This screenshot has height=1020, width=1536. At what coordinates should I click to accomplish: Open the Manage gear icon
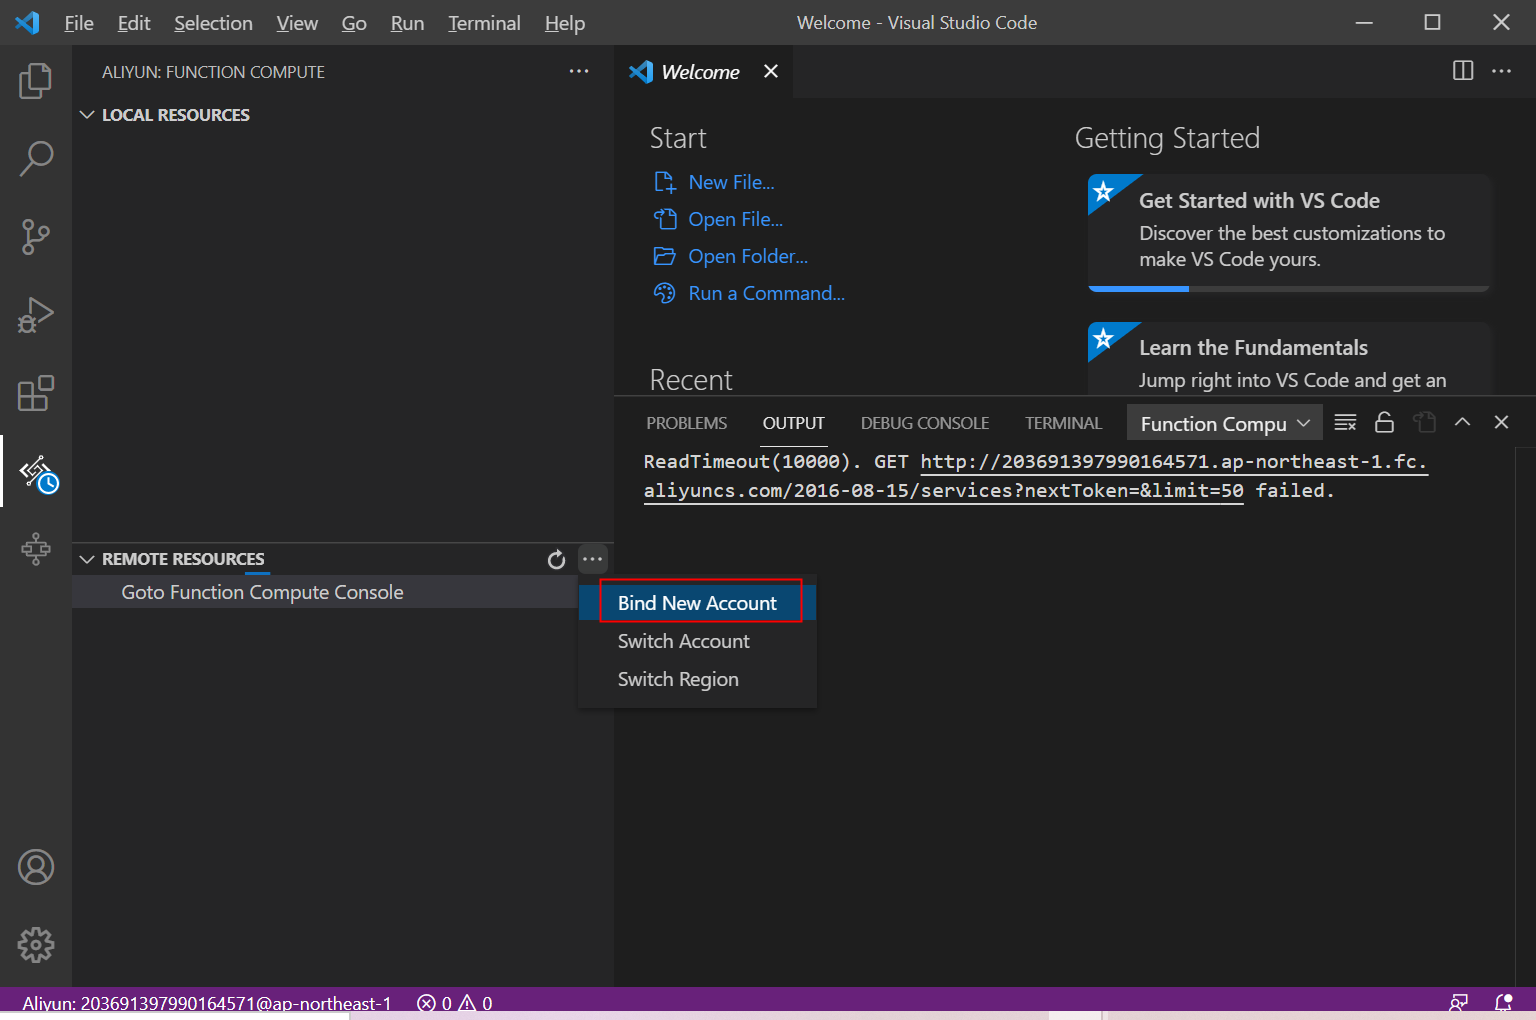tap(36, 944)
